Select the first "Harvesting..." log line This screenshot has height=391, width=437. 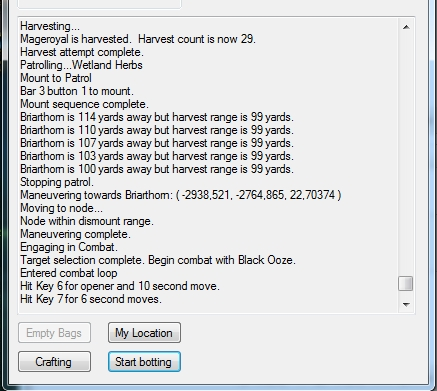click(x=50, y=26)
